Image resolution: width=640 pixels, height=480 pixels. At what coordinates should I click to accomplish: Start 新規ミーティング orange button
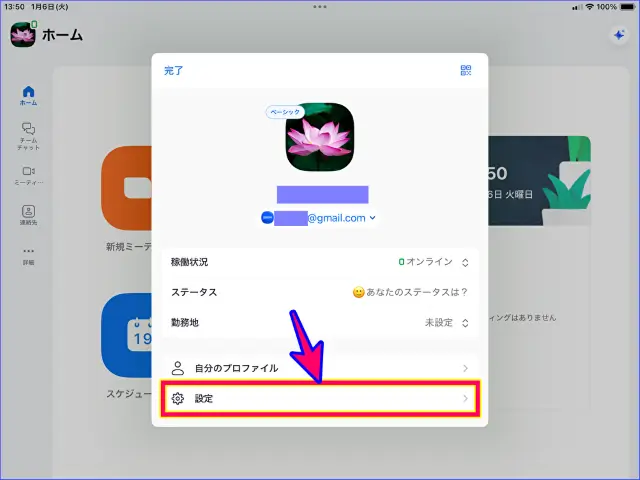[x=127, y=188]
